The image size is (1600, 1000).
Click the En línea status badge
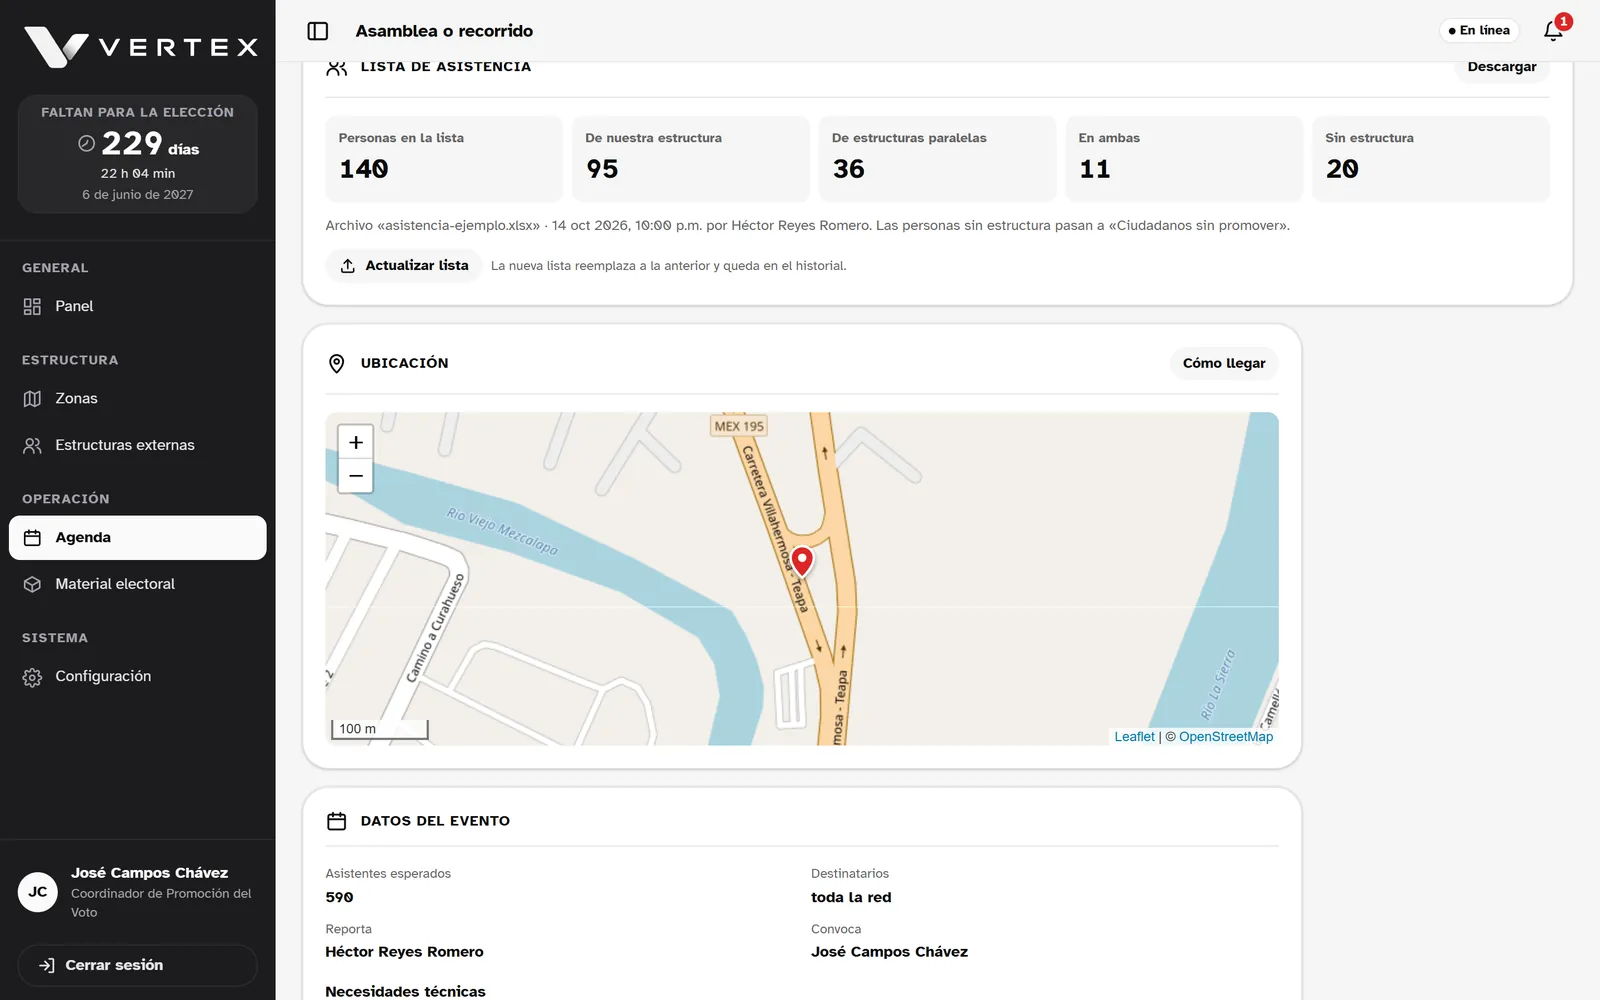tap(1479, 31)
